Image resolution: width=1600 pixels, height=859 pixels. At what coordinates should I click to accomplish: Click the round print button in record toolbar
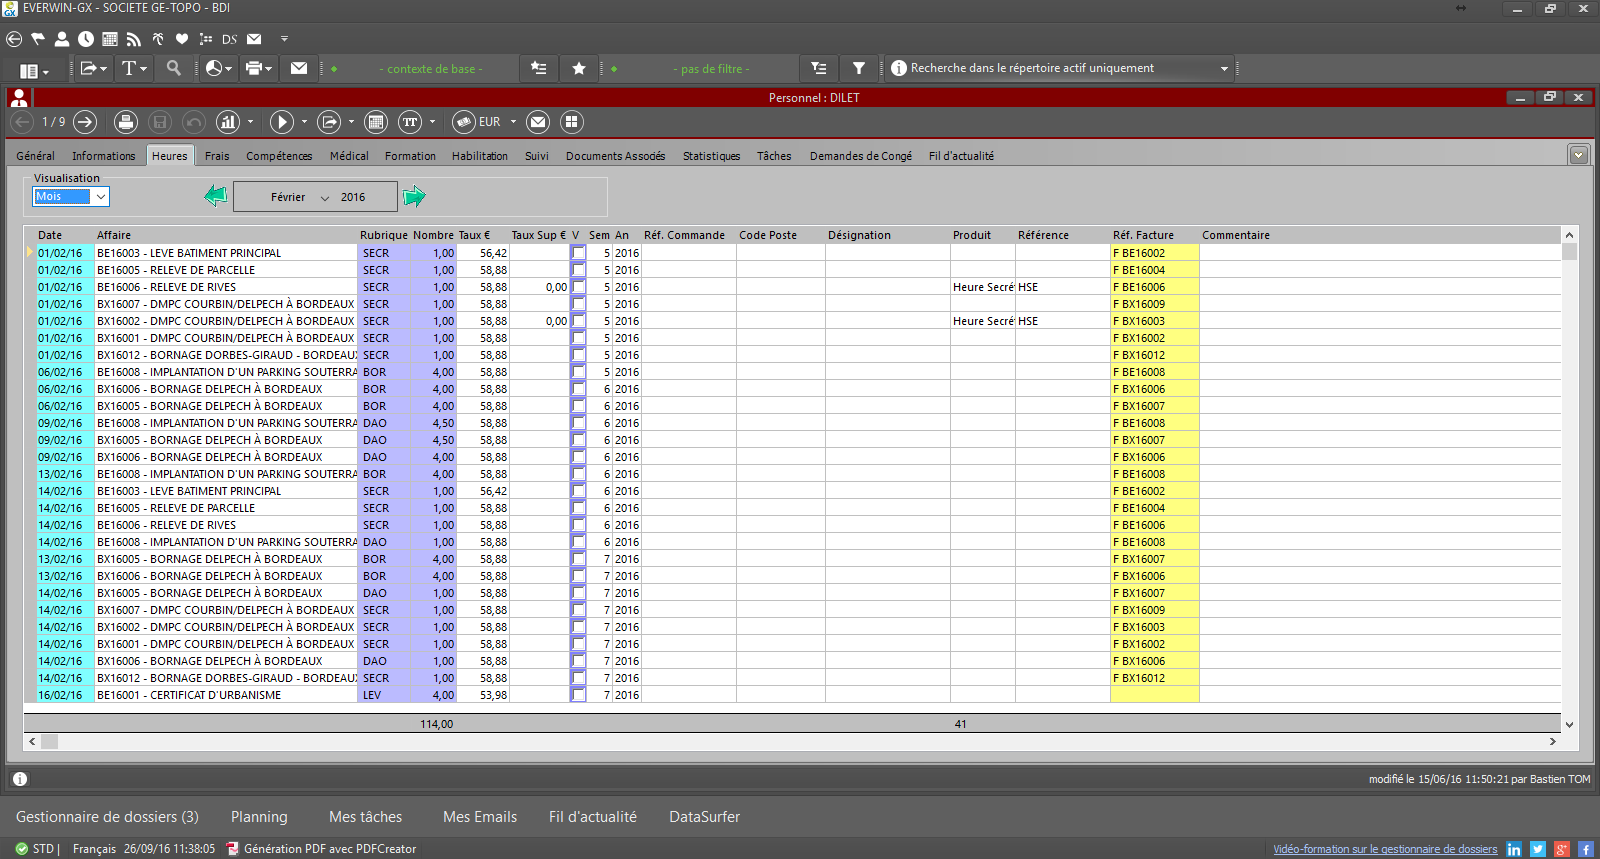(126, 122)
